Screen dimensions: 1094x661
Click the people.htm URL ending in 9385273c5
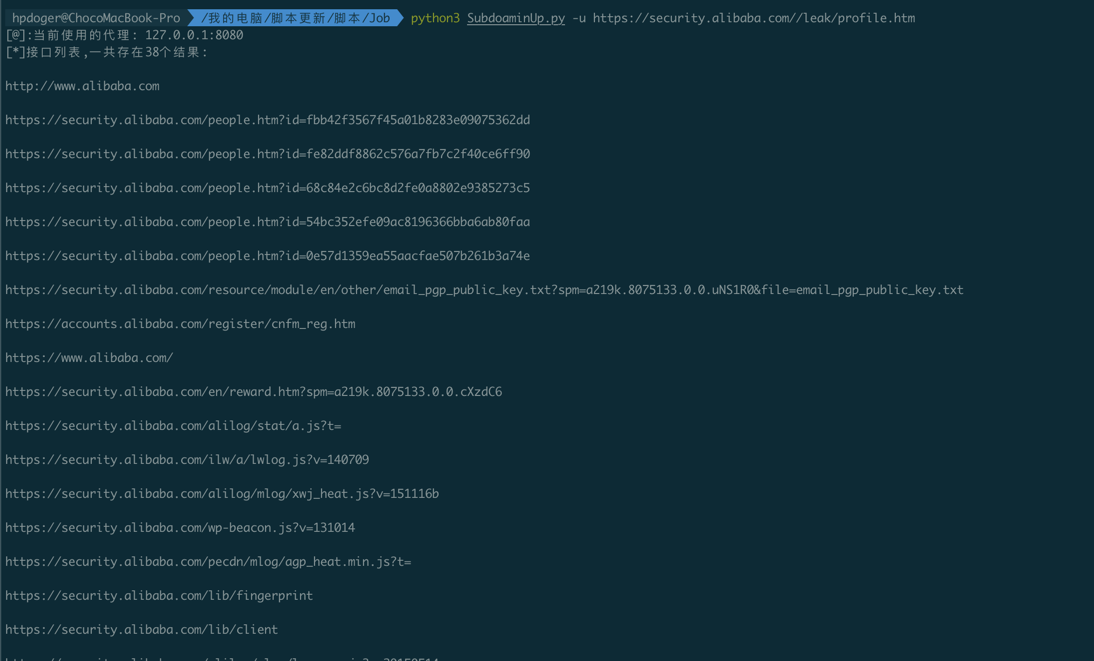[267, 187]
